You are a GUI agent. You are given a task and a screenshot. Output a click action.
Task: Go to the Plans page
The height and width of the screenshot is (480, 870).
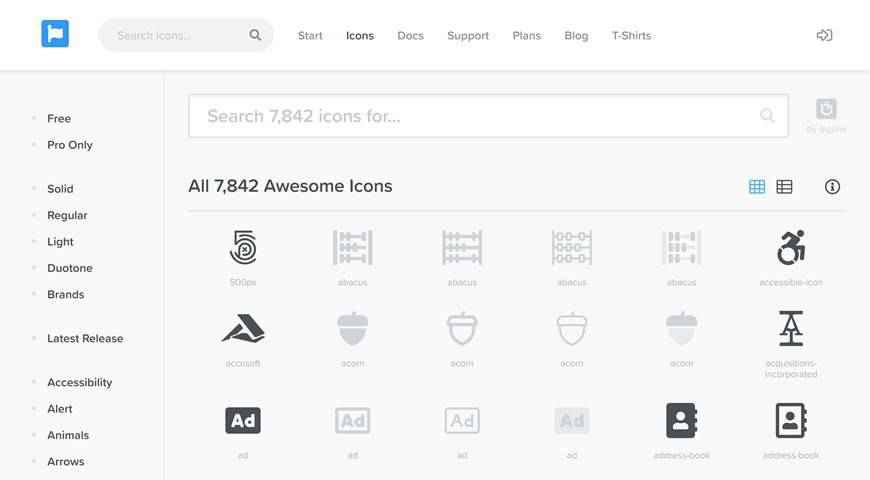pos(527,36)
